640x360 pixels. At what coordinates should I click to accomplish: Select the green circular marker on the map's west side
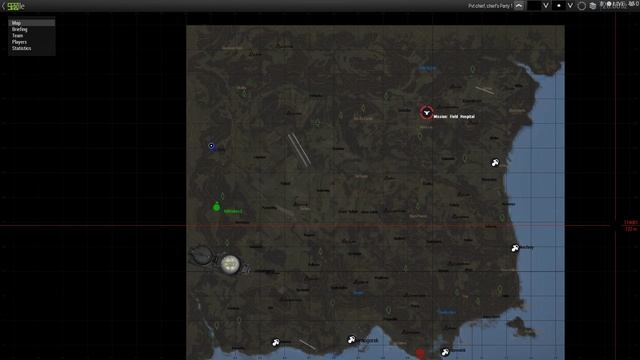click(216, 207)
